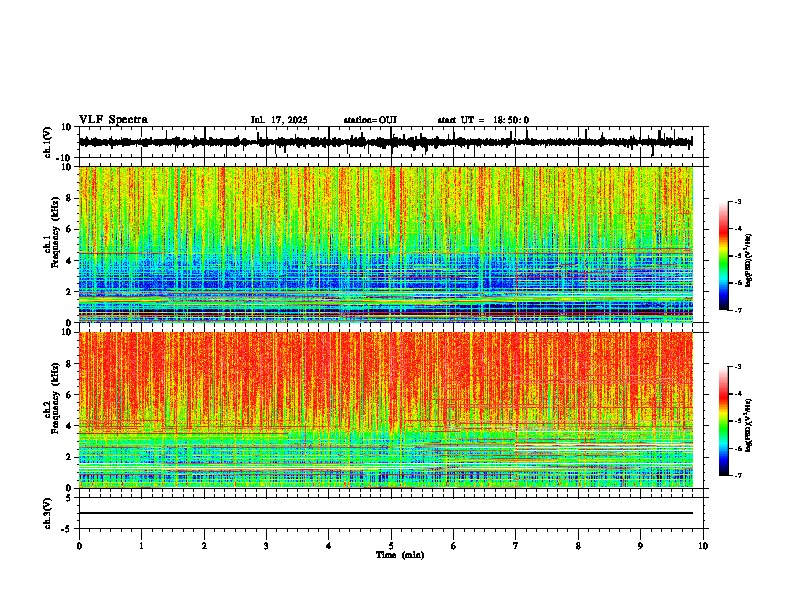Viewport: 792px width, 612px height.
Task: Click ch.1 spectrogram frequency tick label "6"
Action: (x=69, y=229)
